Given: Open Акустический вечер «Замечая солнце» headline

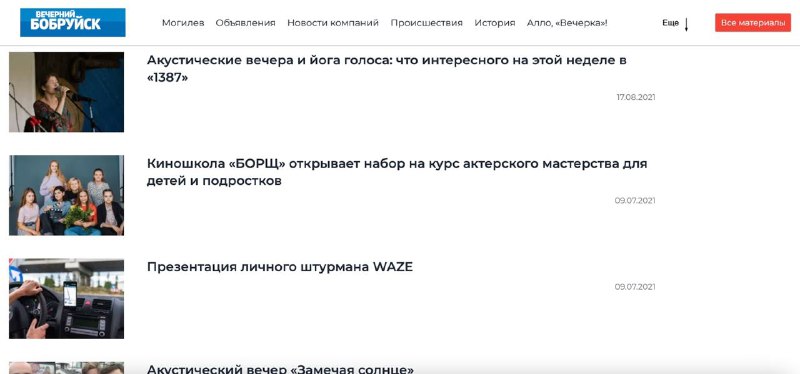Looking at the screenshot, I should (x=280, y=369).
